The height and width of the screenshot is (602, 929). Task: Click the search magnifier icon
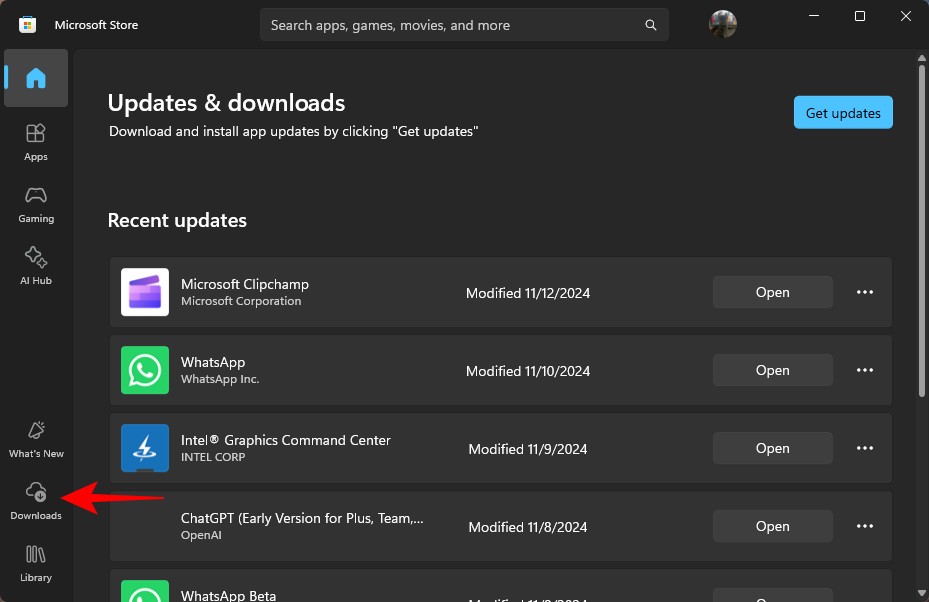click(x=651, y=25)
